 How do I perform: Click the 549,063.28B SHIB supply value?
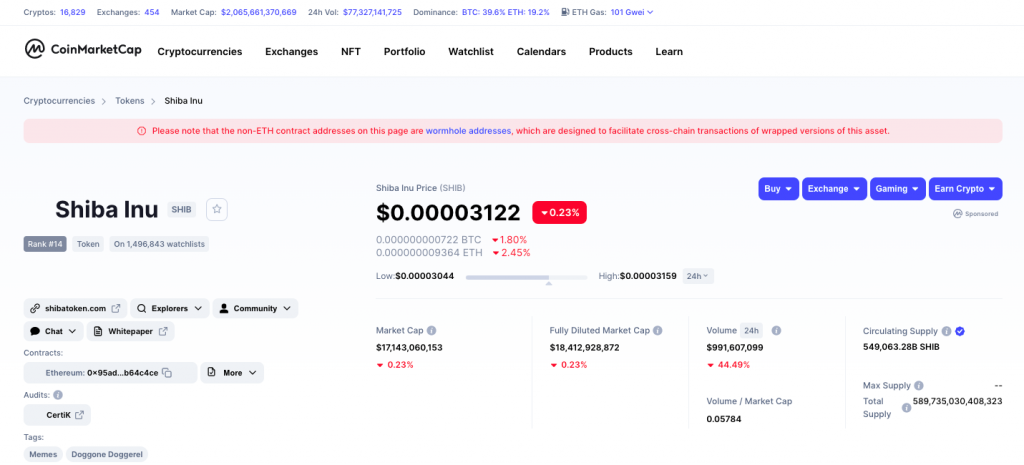tap(901, 347)
